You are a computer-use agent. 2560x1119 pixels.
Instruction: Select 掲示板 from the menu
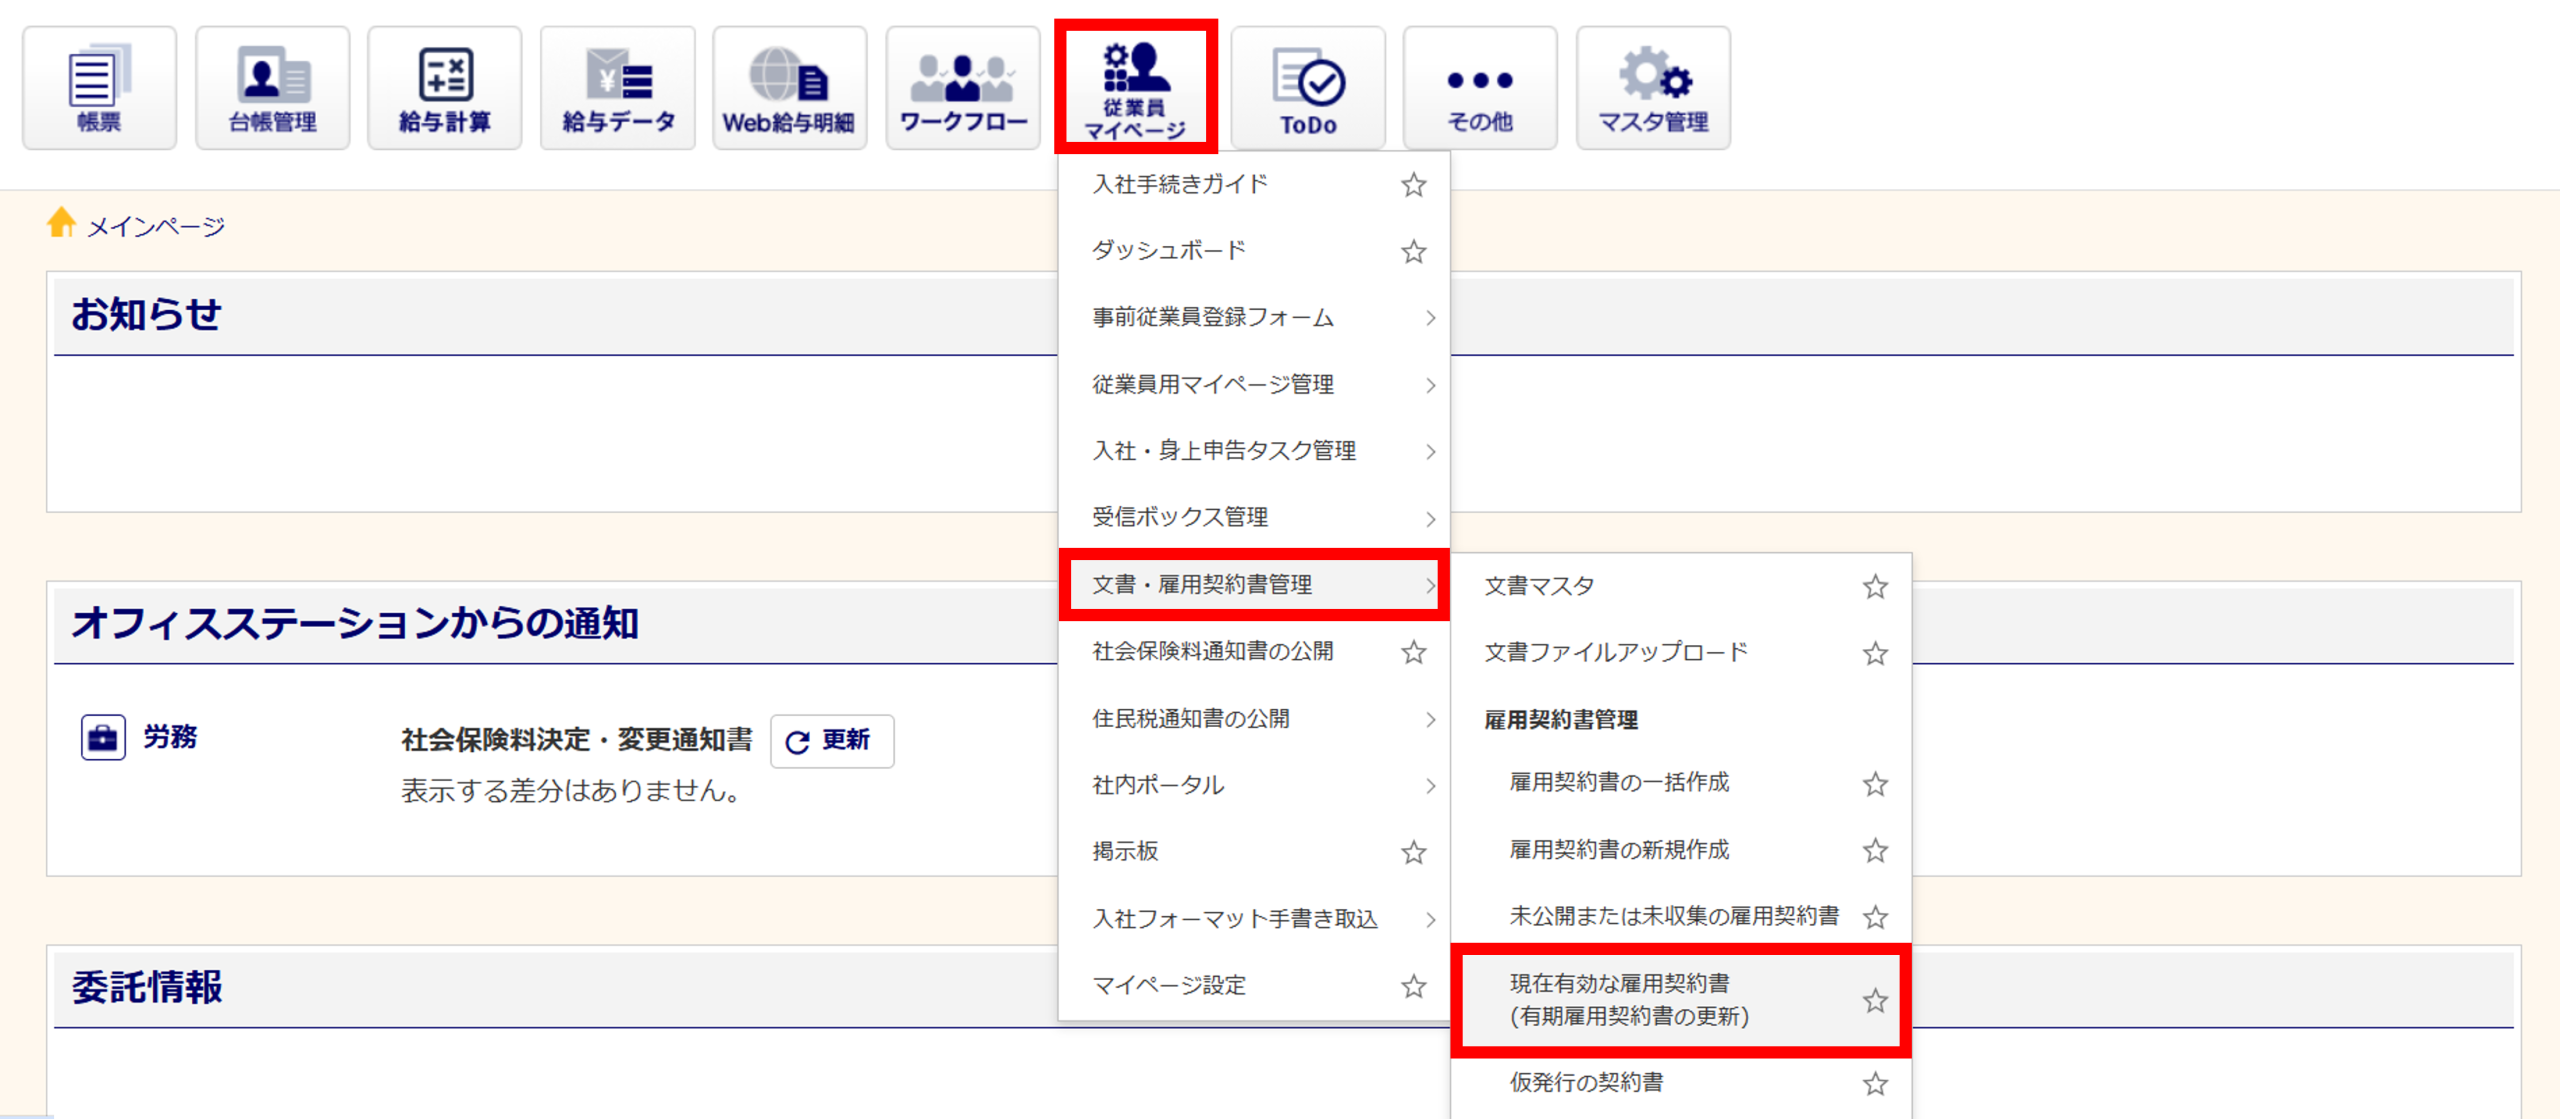tap(1125, 851)
